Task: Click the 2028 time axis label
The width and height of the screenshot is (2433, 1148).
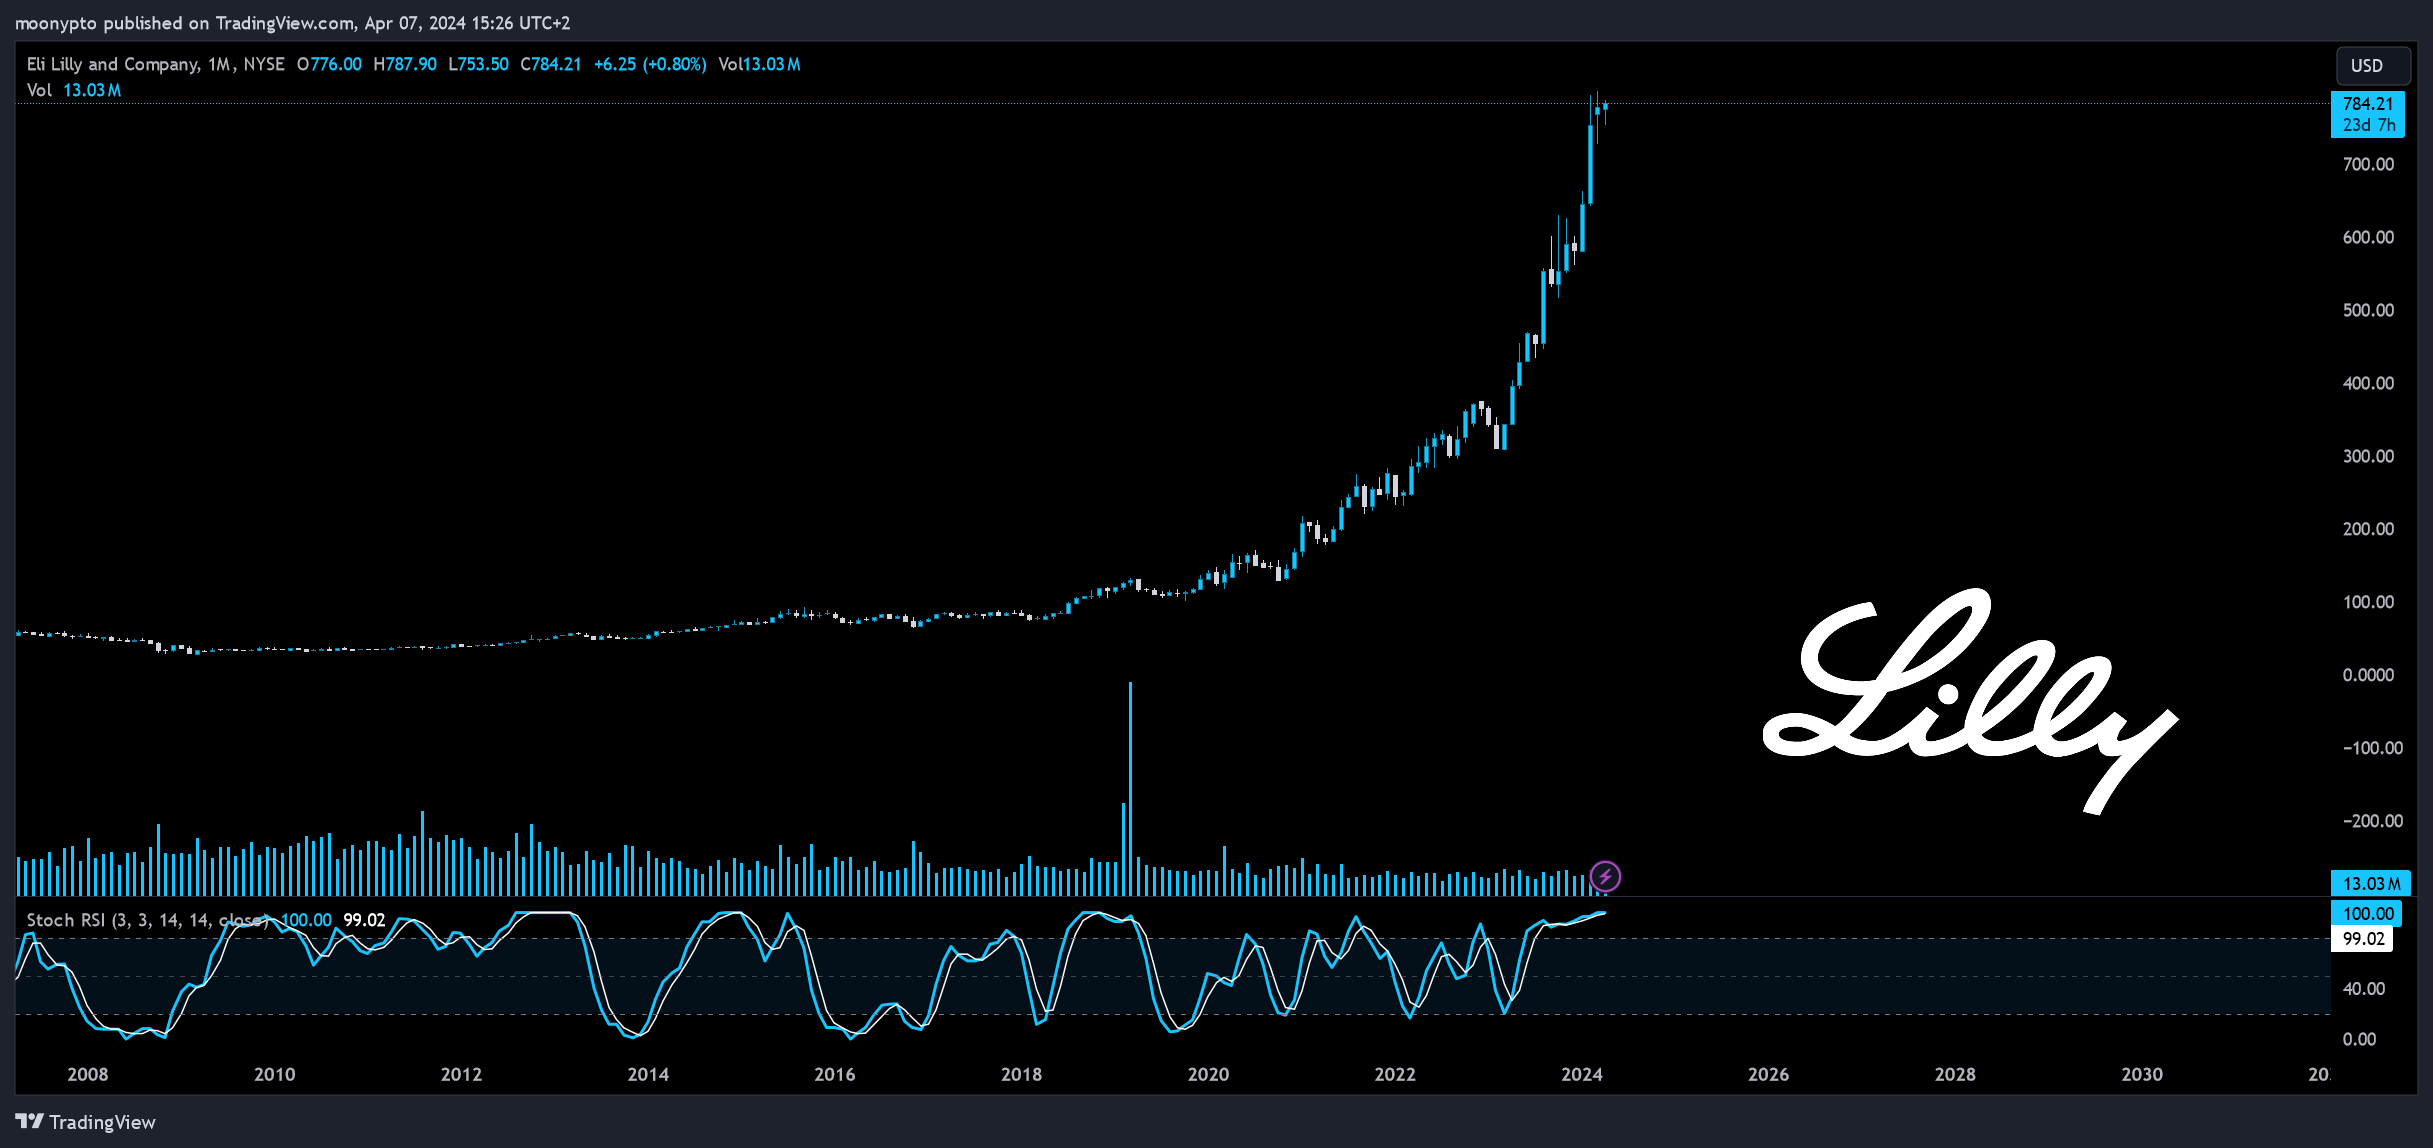Action: [x=1955, y=1074]
